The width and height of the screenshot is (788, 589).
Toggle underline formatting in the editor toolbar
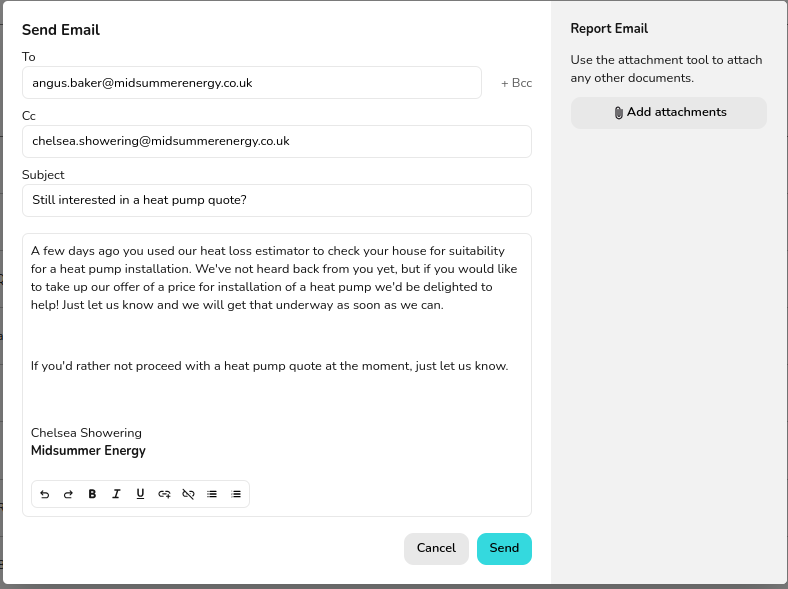click(x=140, y=494)
